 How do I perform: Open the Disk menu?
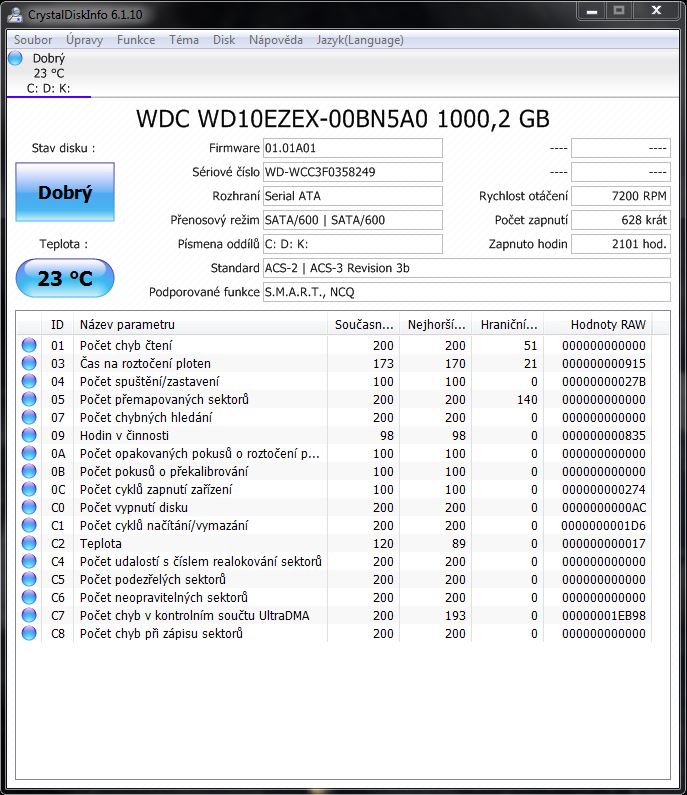224,40
